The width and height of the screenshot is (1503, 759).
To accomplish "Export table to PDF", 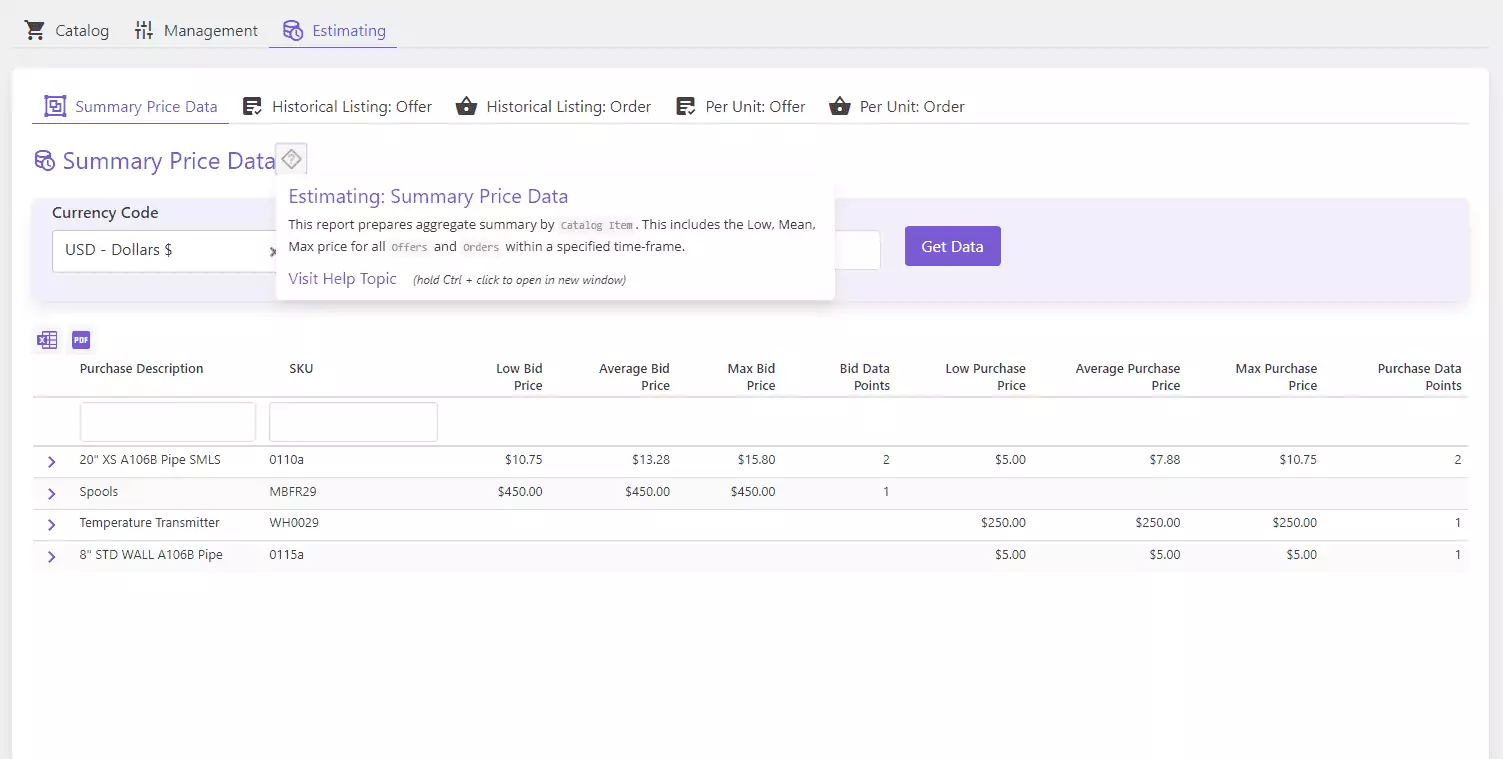I will pos(81,340).
